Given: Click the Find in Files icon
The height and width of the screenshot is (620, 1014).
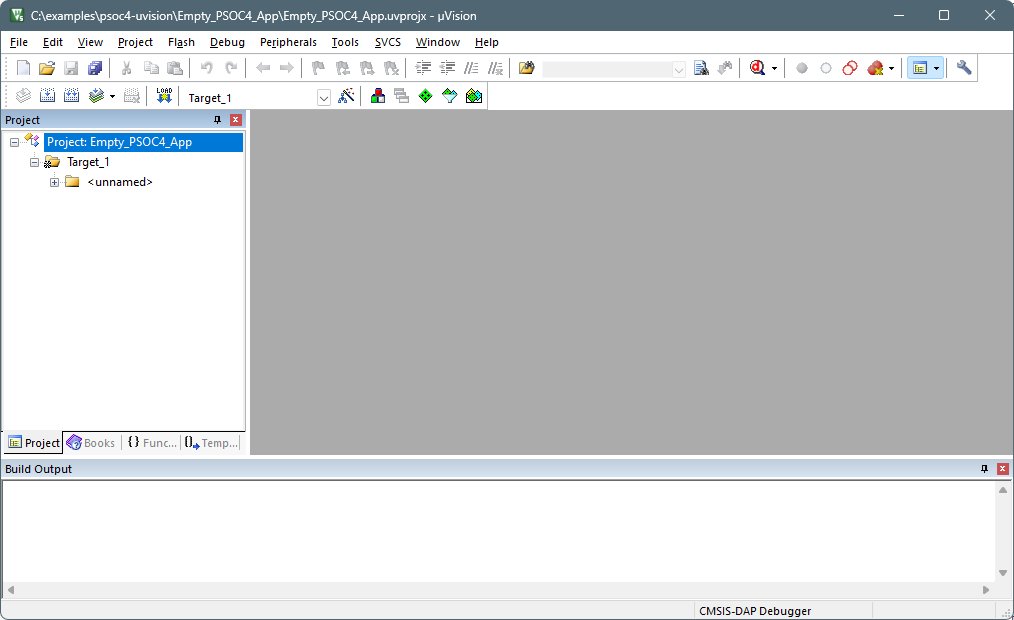Looking at the screenshot, I should click(701, 68).
